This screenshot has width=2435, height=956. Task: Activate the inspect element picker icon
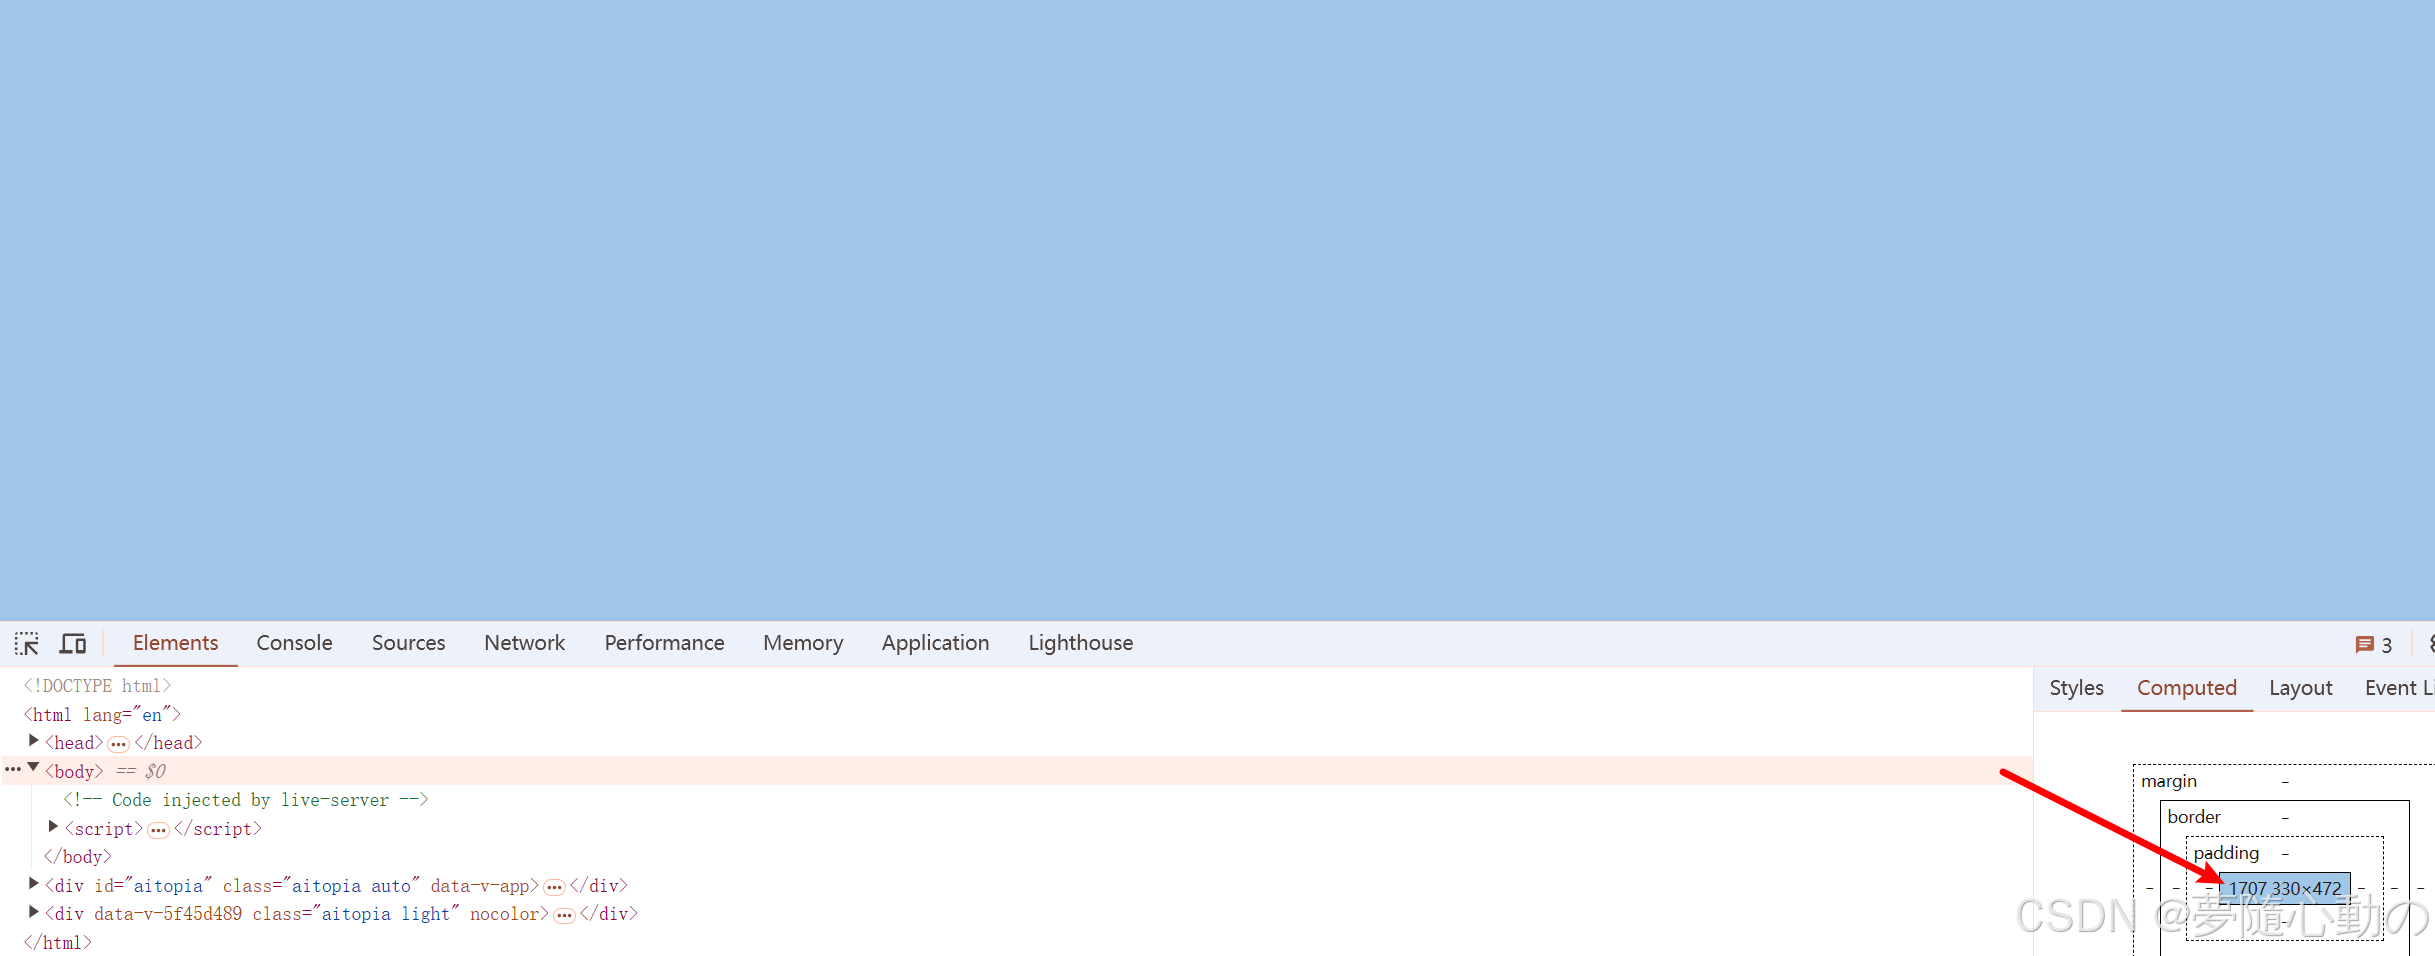pyautogui.click(x=27, y=644)
